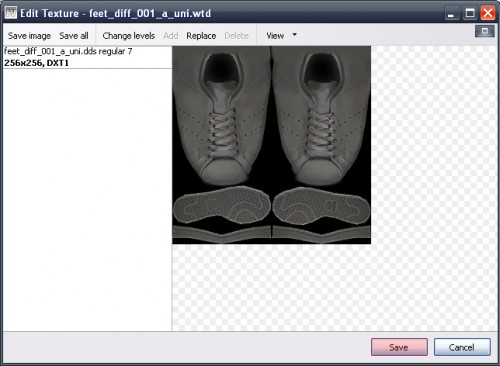Minimize the Edit Texture window
500x366 pixels.
click(451, 14)
